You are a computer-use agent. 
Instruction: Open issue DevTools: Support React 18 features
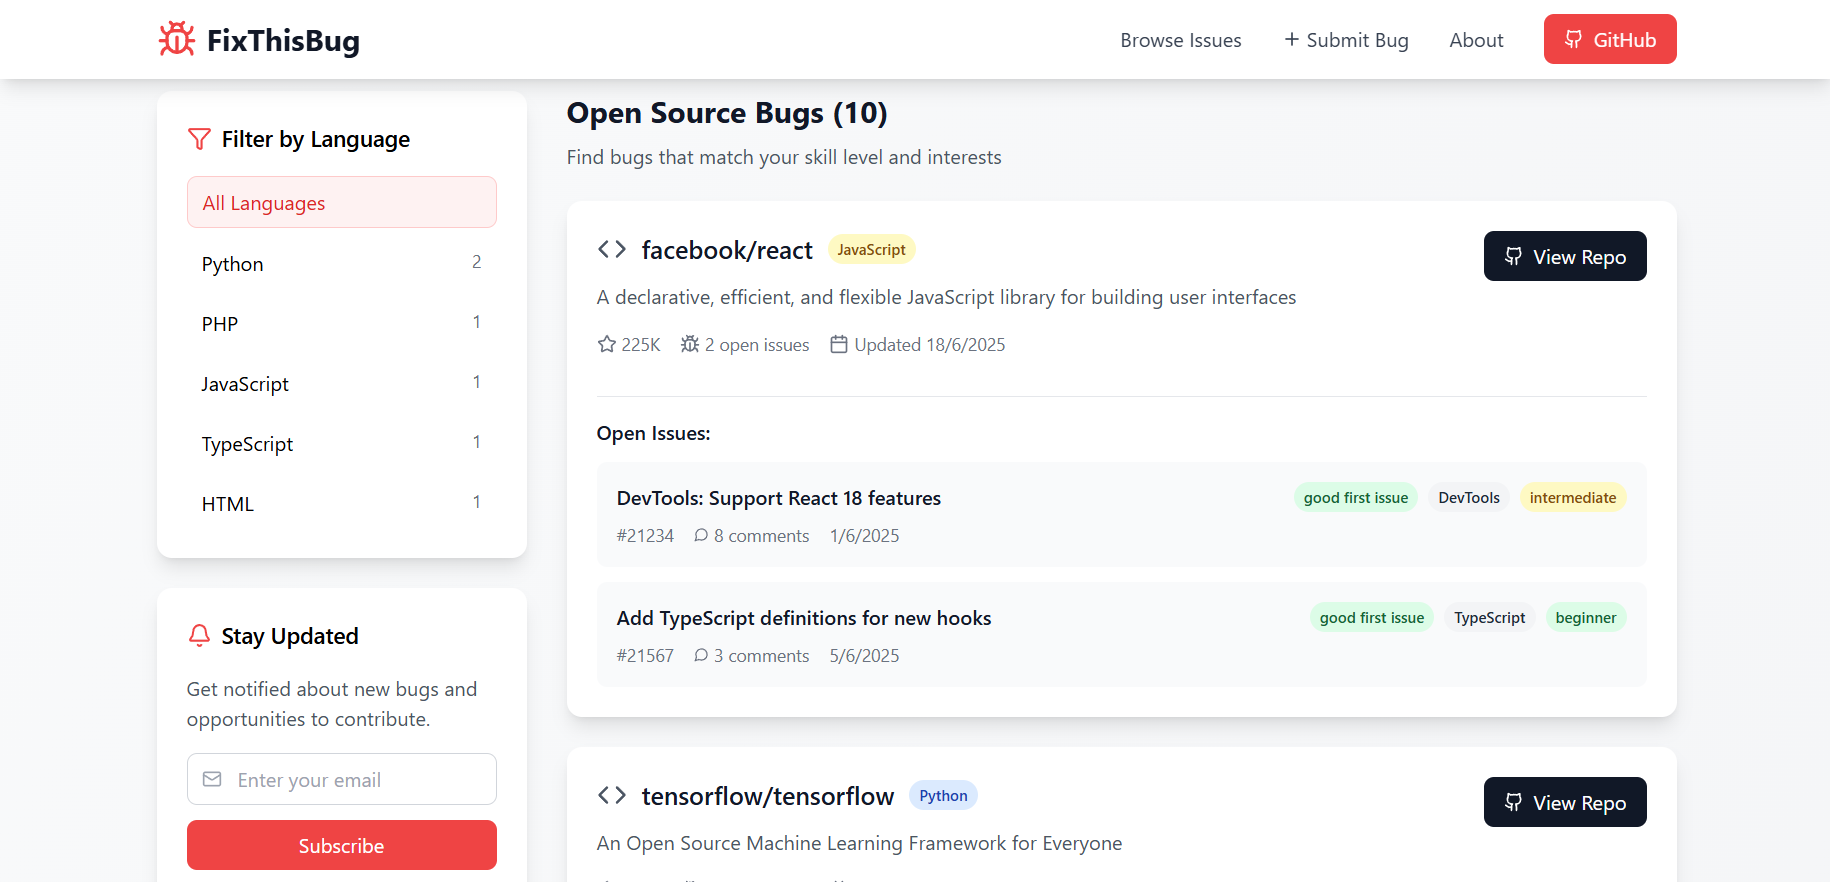click(x=779, y=498)
